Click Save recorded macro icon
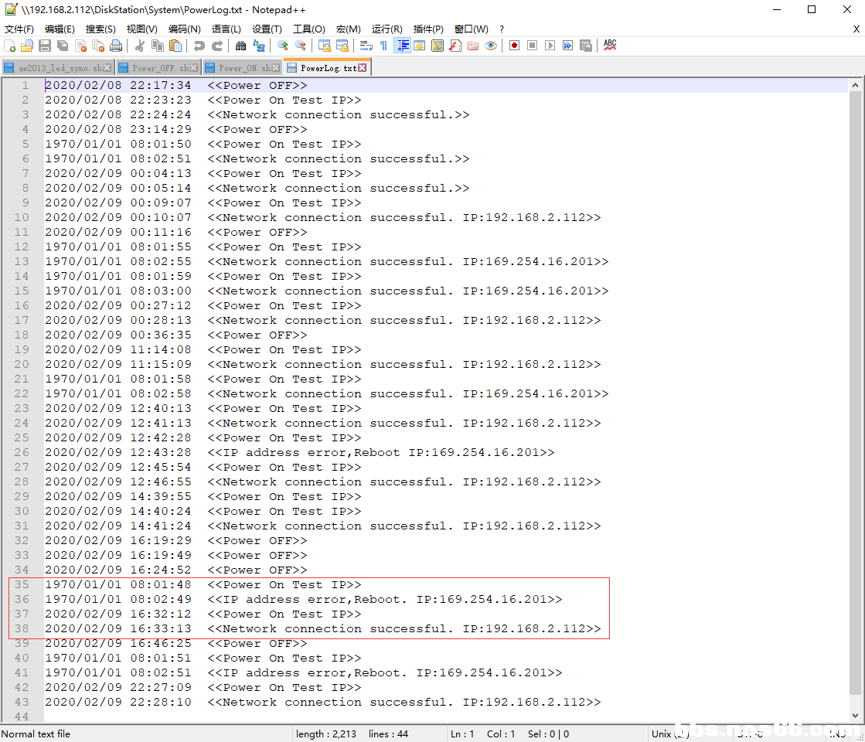The height and width of the screenshot is (742, 865). pos(586,46)
